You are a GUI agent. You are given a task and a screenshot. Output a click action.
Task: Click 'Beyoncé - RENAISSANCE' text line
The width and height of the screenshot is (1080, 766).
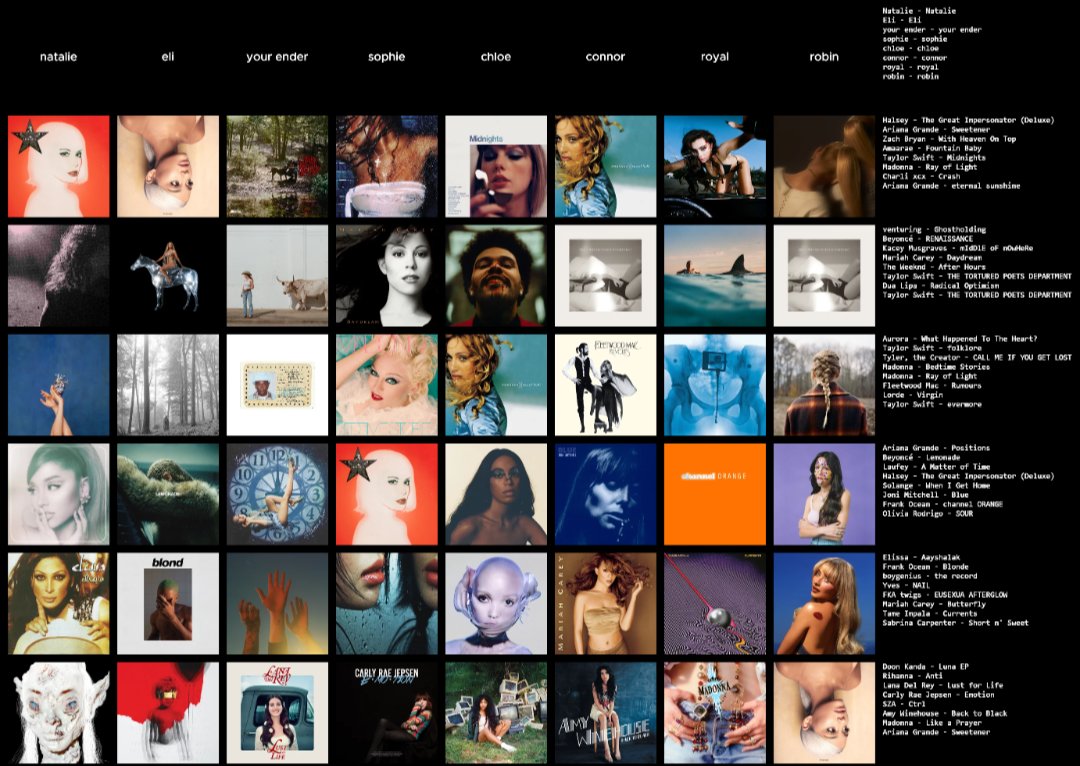point(928,238)
